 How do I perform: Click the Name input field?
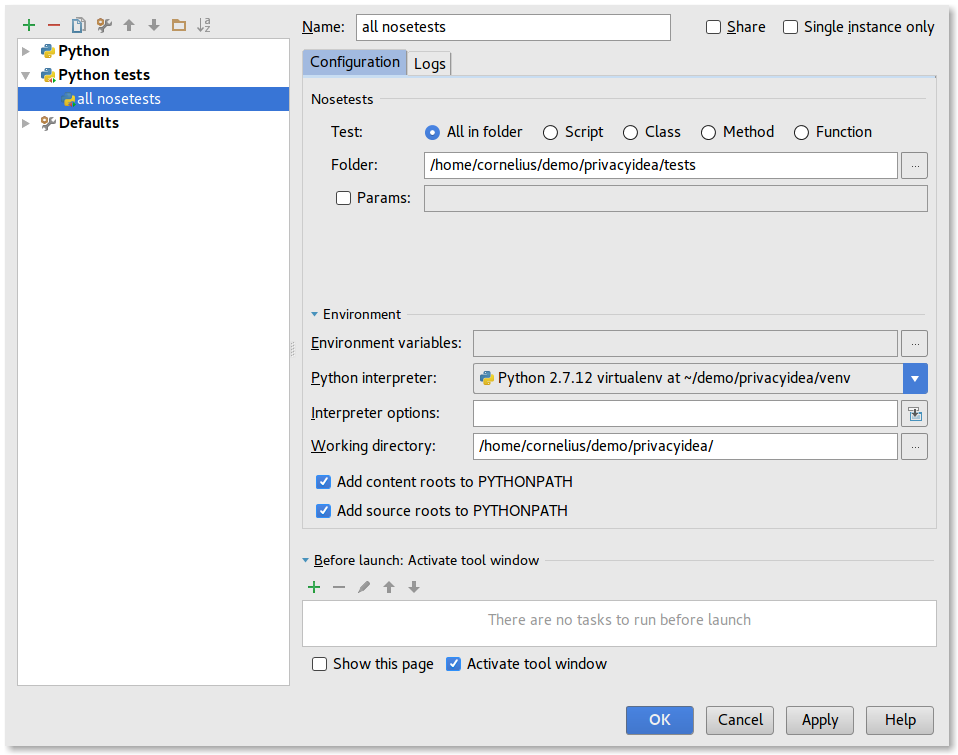513,27
